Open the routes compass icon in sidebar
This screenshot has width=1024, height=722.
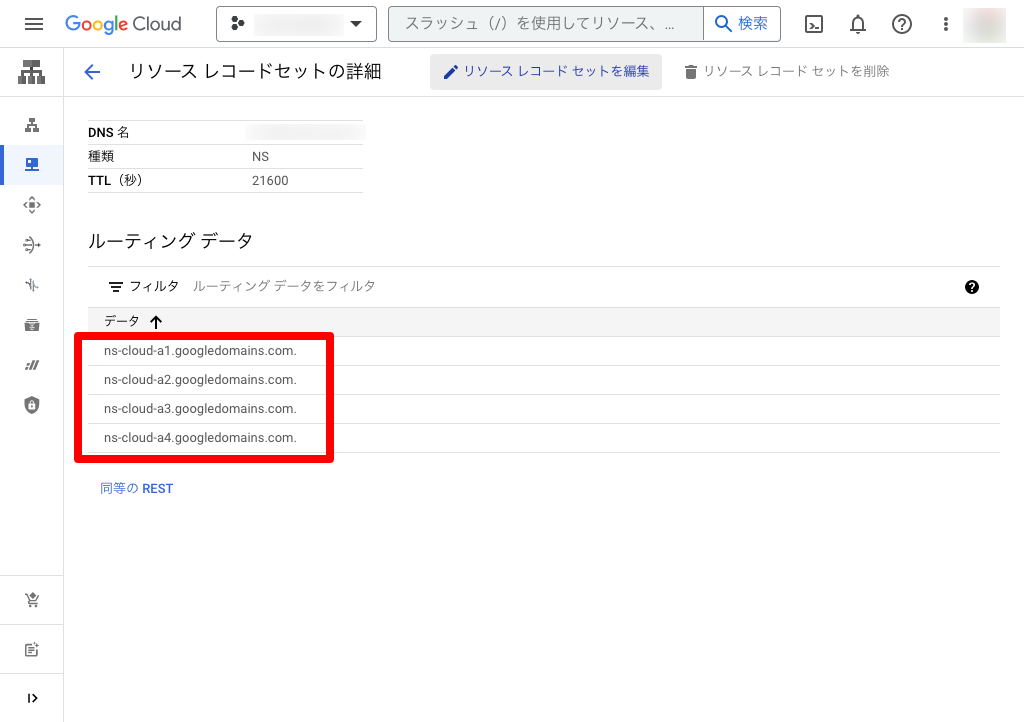(x=31, y=204)
